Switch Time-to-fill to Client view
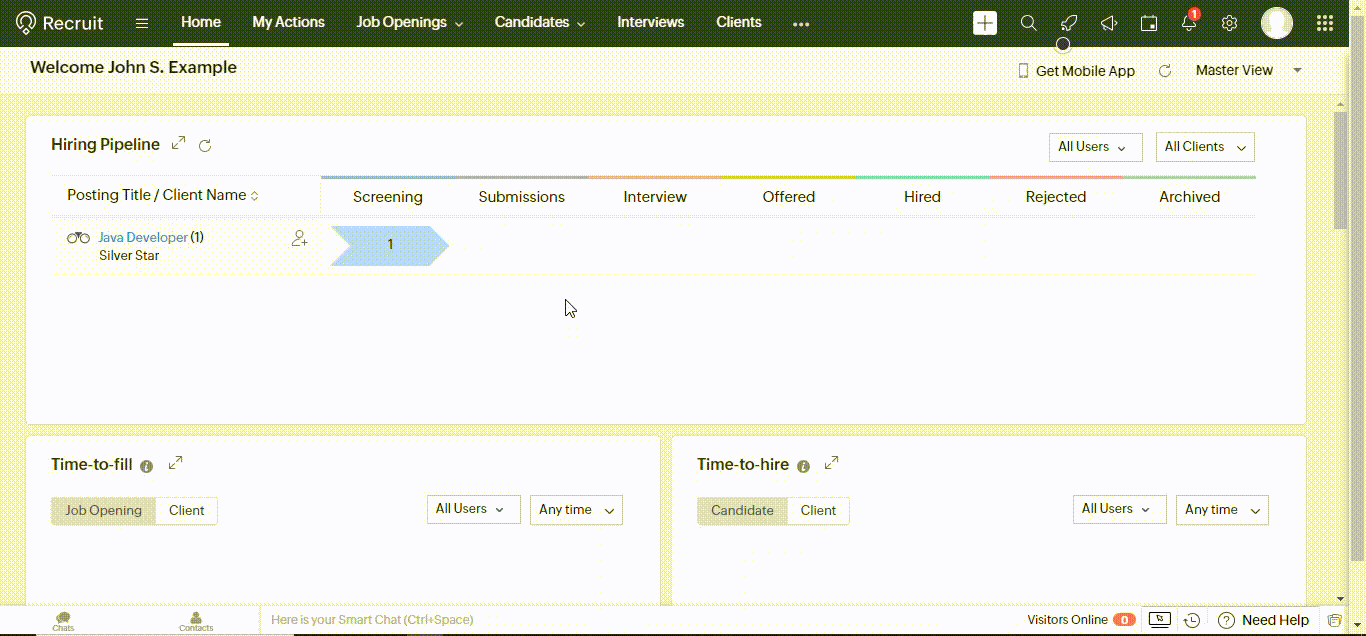1366x636 pixels. (x=186, y=510)
